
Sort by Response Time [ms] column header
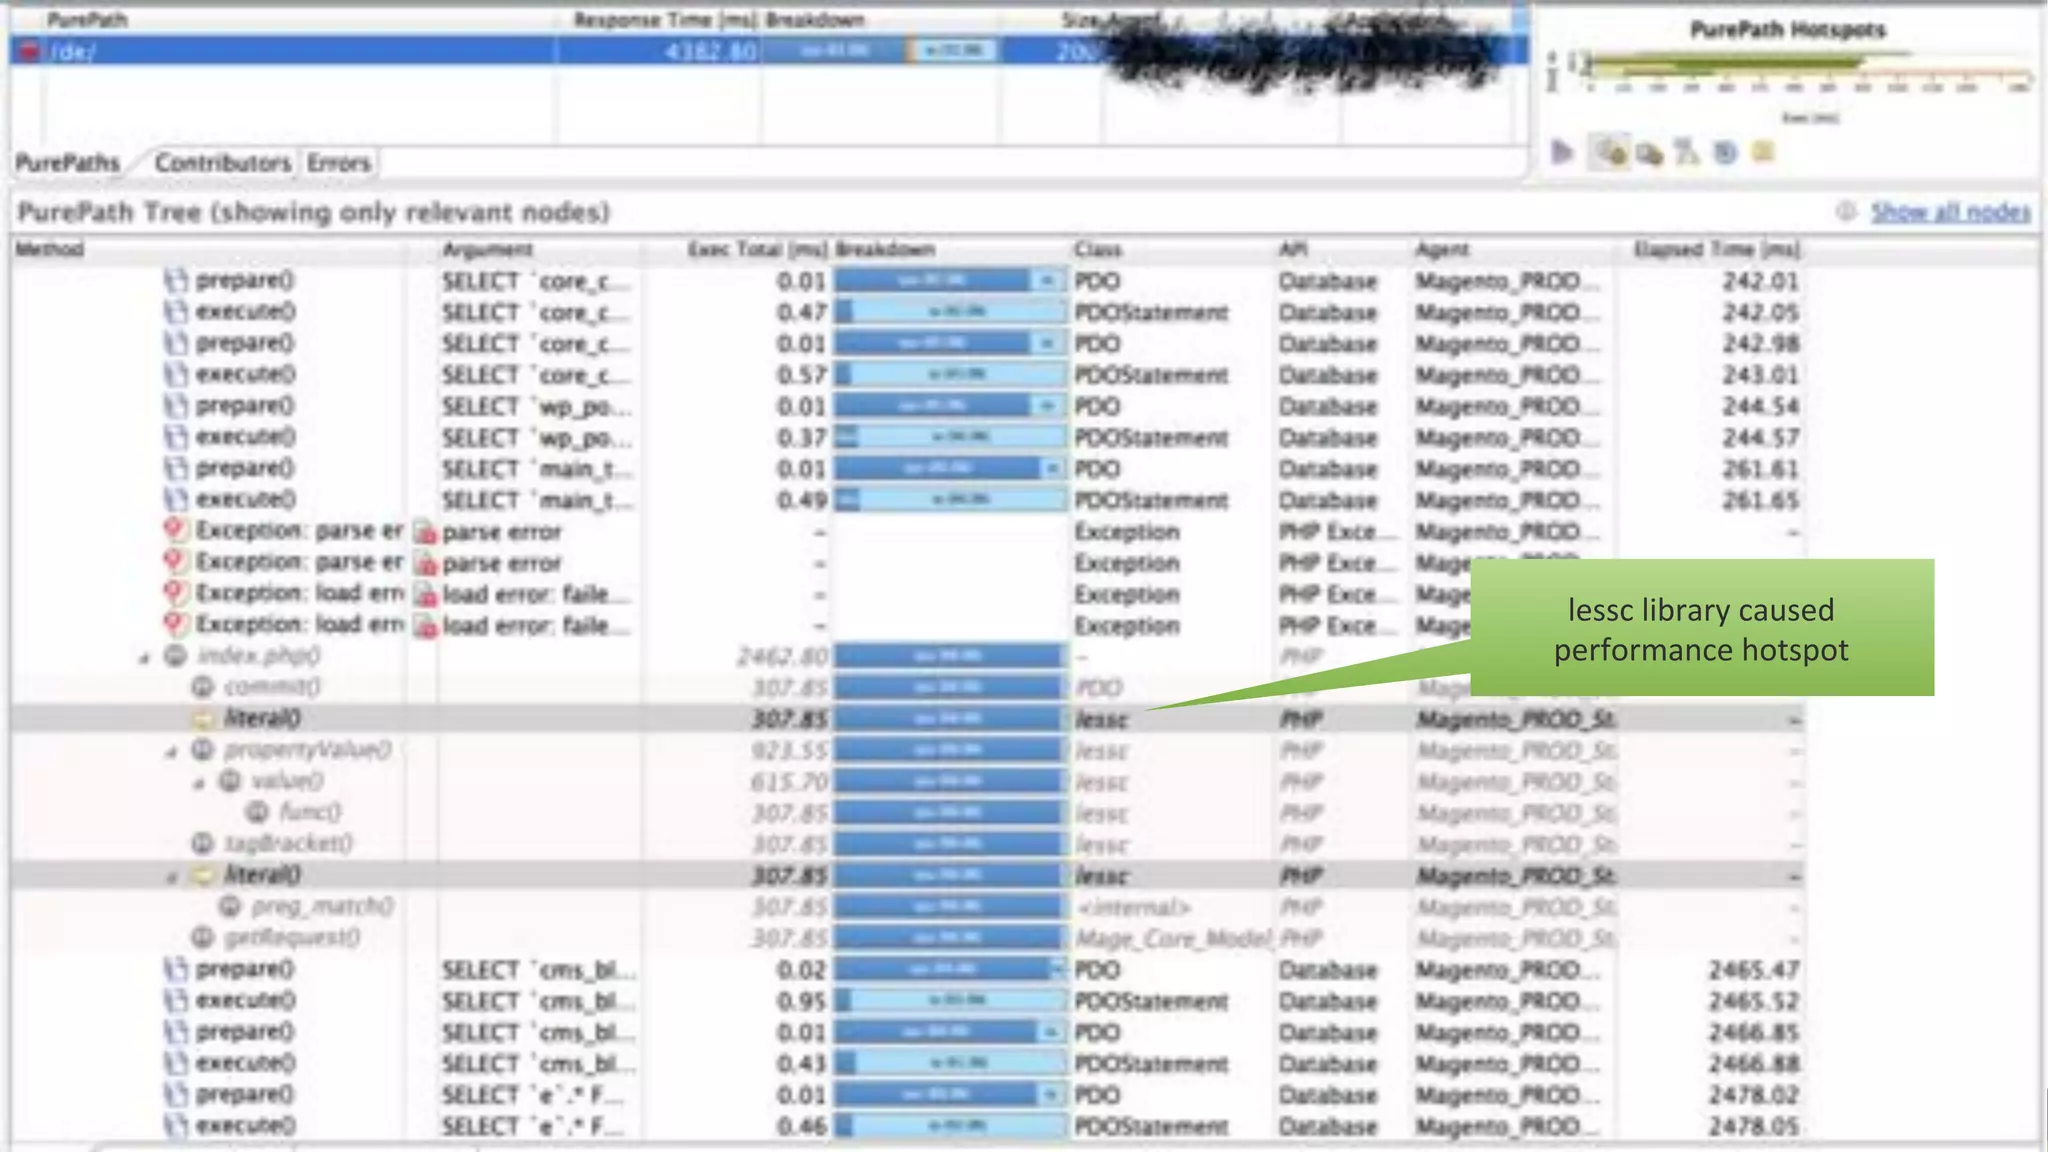(666, 20)
